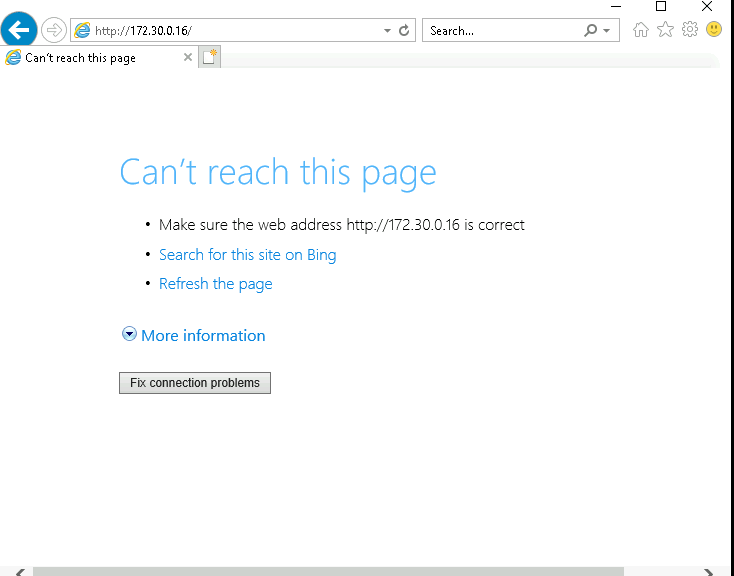Go back with the blue Back arrow
This screenshot has width=734, height=576.
click(19, 30)
